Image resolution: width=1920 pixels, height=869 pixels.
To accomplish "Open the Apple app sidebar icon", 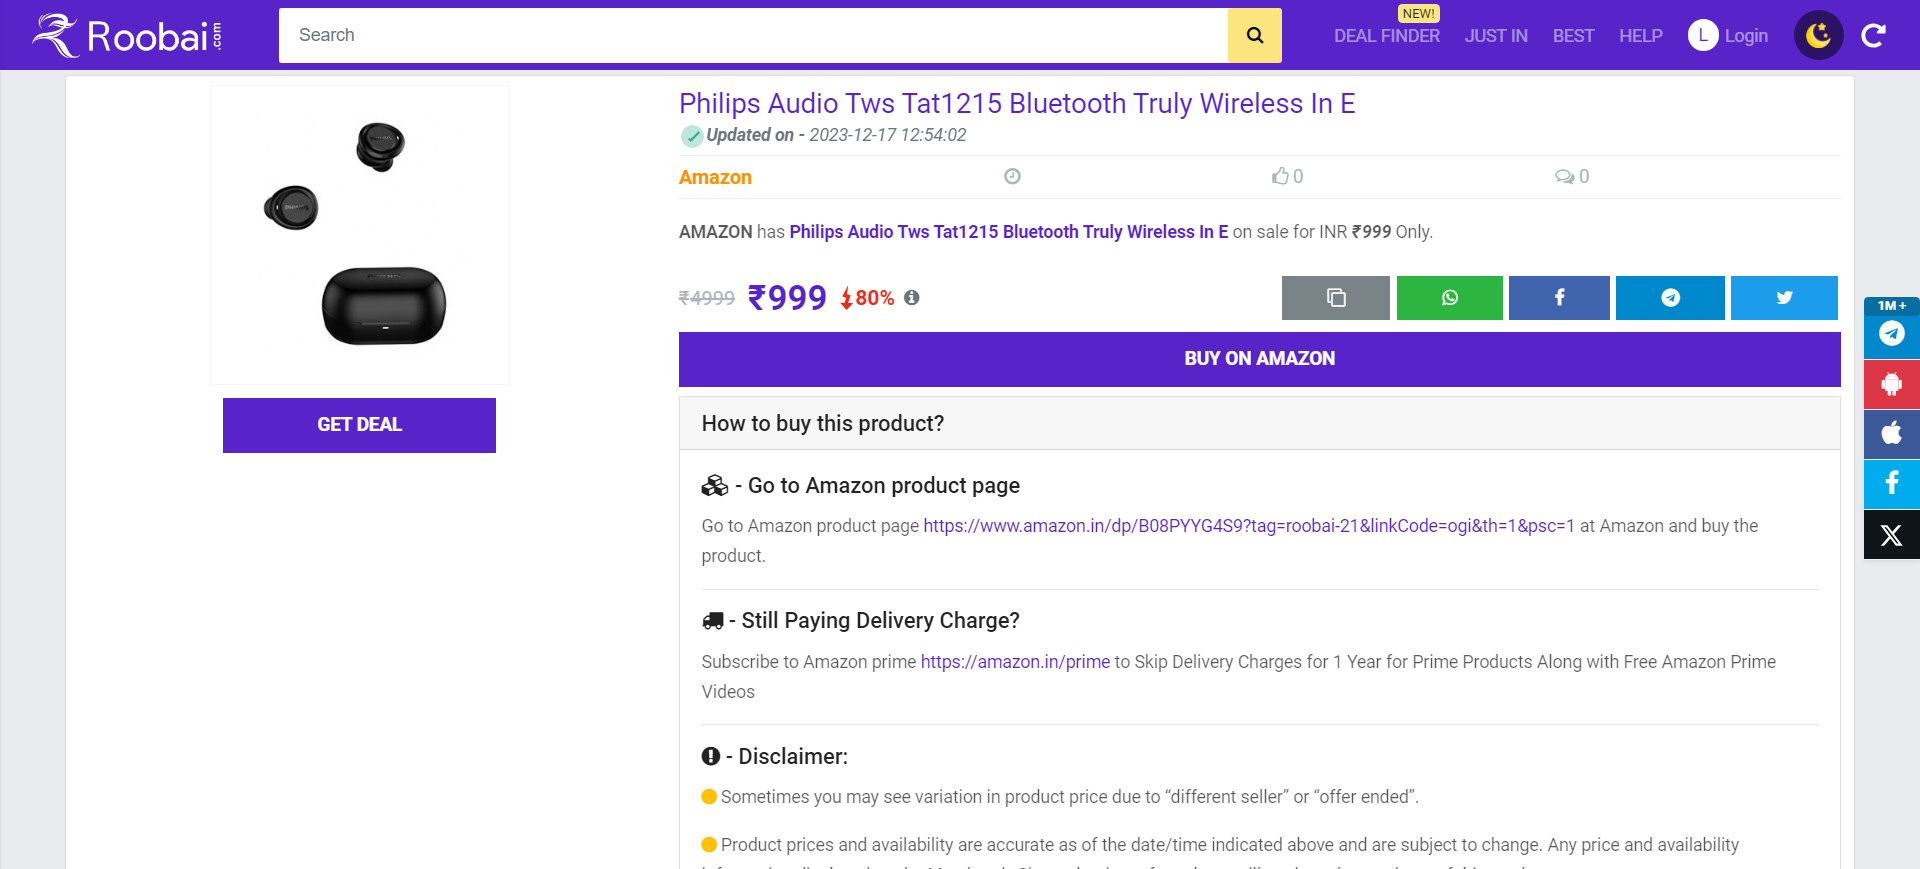I will pyautogui.click(x=1892, y=434).
